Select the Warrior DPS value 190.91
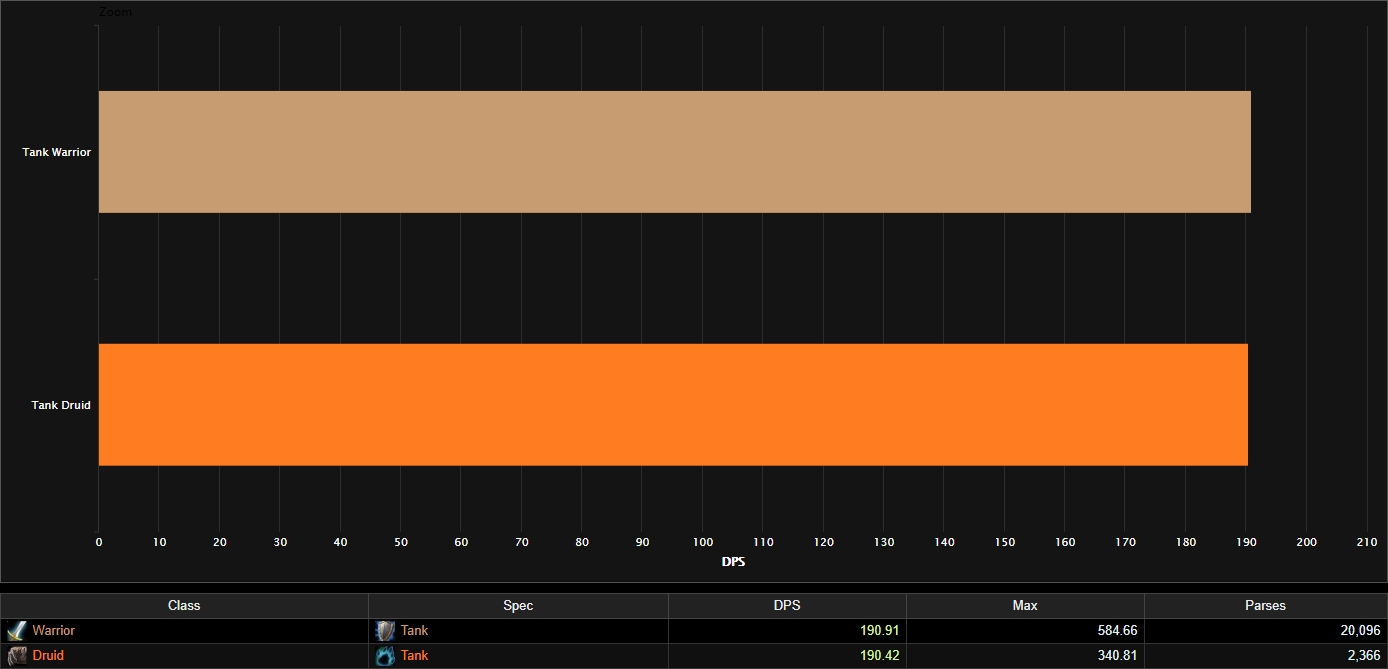 pyautogui.click(x=880, y=631)
